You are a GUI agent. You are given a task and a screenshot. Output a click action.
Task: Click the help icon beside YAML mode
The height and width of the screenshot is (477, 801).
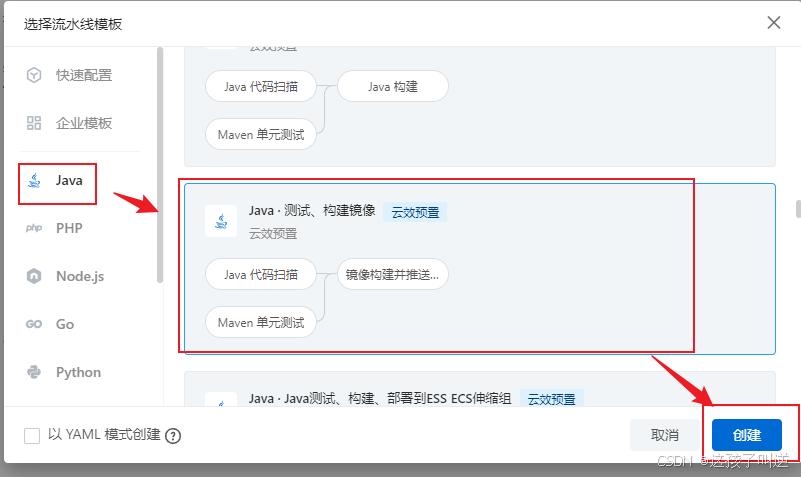[173, 436]
